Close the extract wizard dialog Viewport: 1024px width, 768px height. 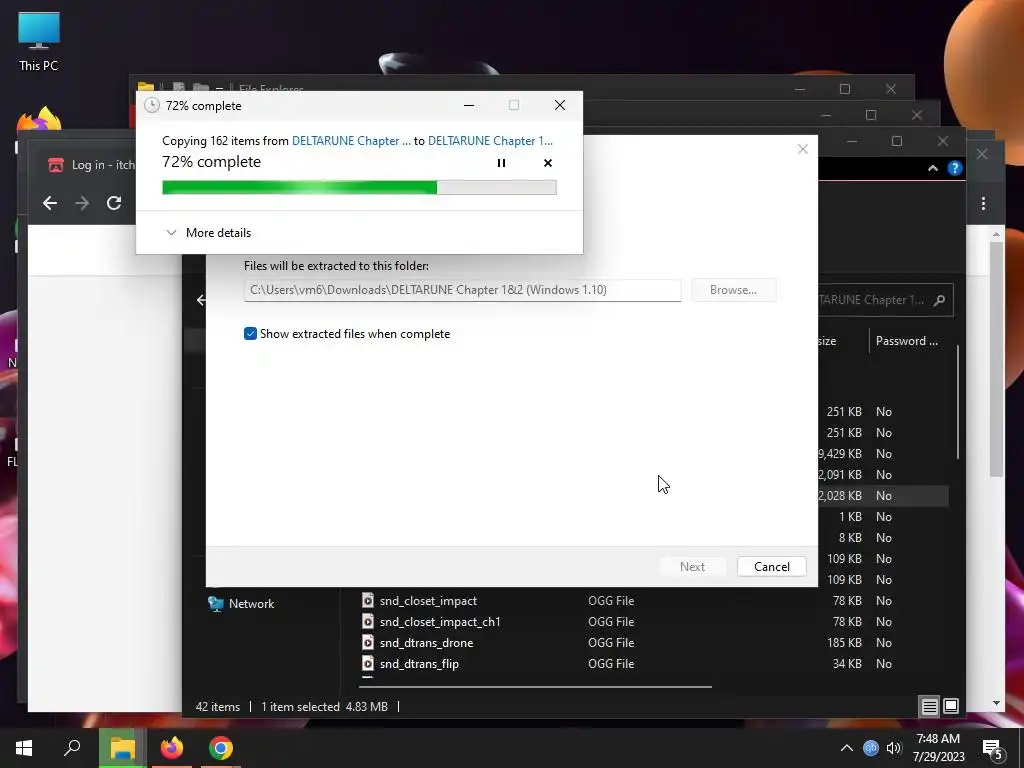803,149
